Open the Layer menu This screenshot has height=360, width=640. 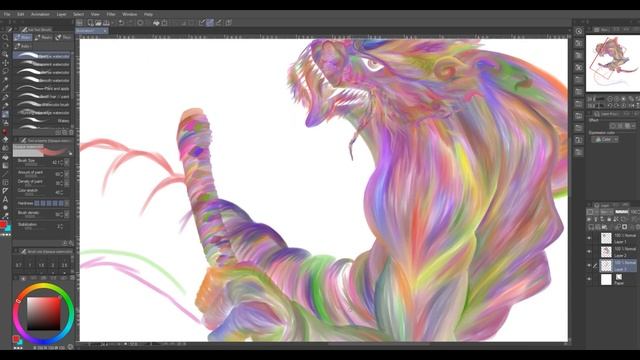tap(62, 14)
